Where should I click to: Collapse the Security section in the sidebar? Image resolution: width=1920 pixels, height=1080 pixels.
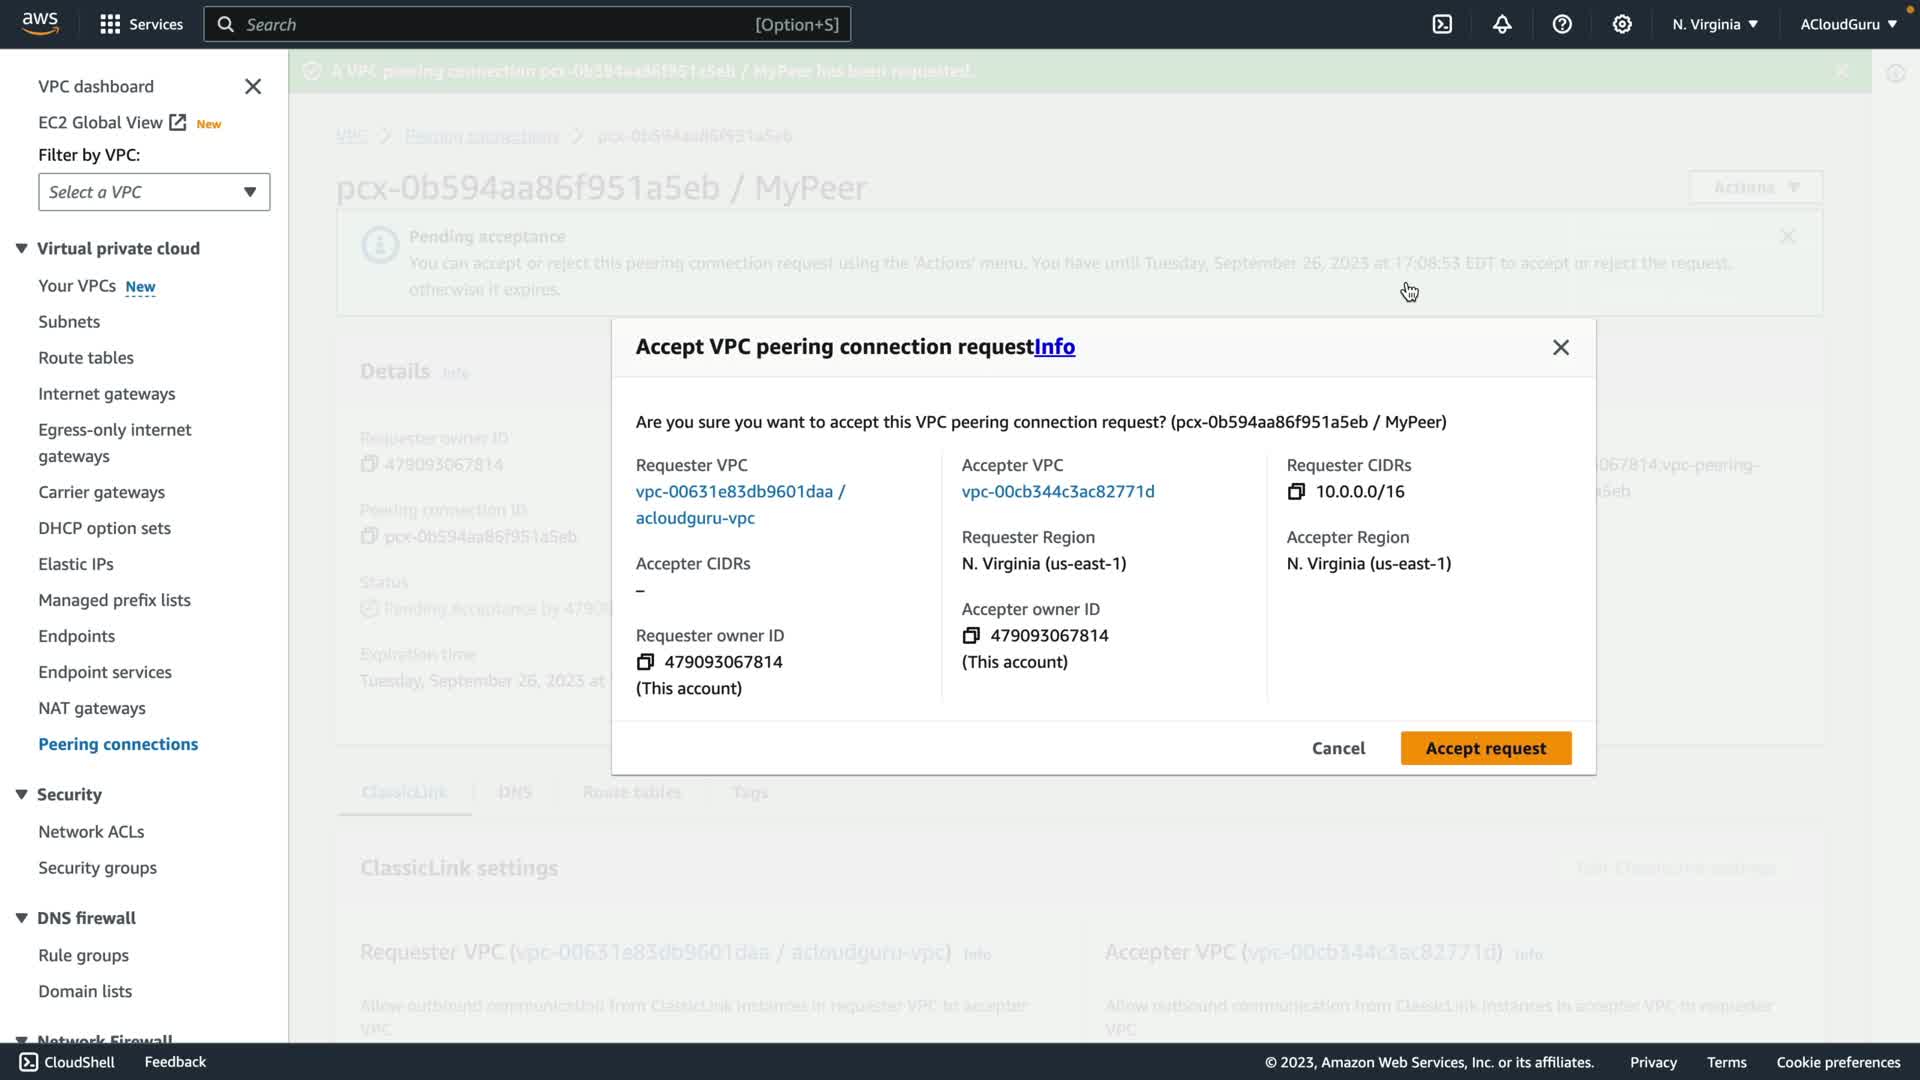tap(21, 794)
